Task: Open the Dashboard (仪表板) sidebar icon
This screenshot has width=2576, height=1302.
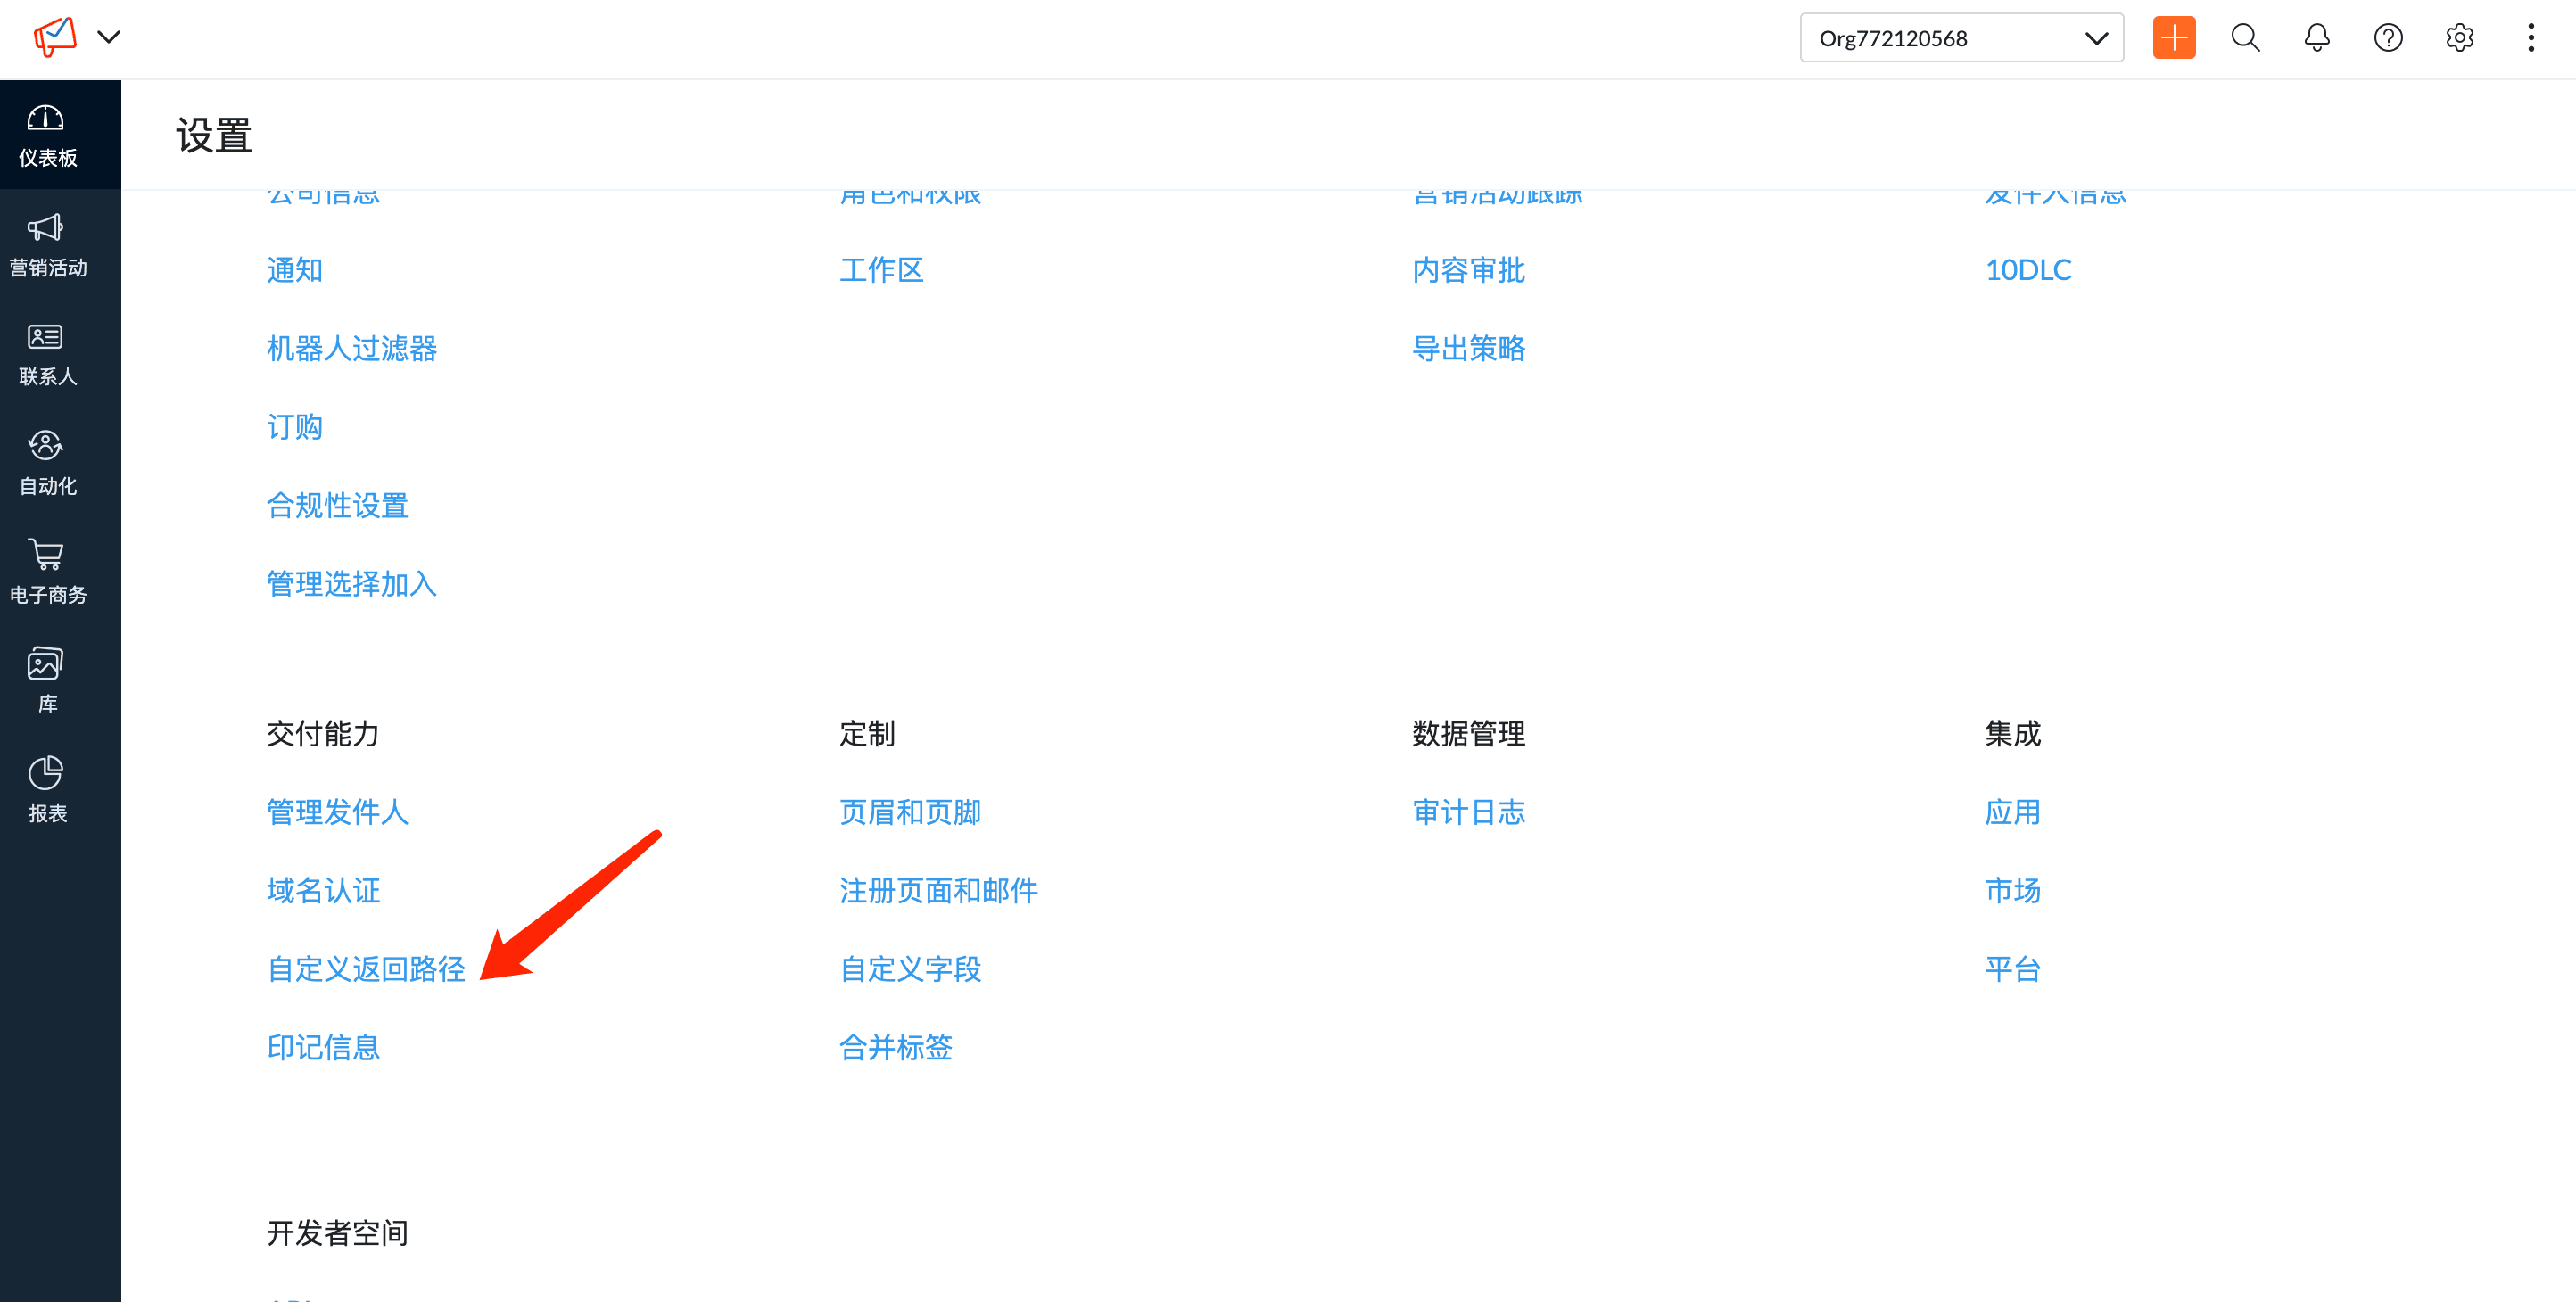Action: click(46, 134)
